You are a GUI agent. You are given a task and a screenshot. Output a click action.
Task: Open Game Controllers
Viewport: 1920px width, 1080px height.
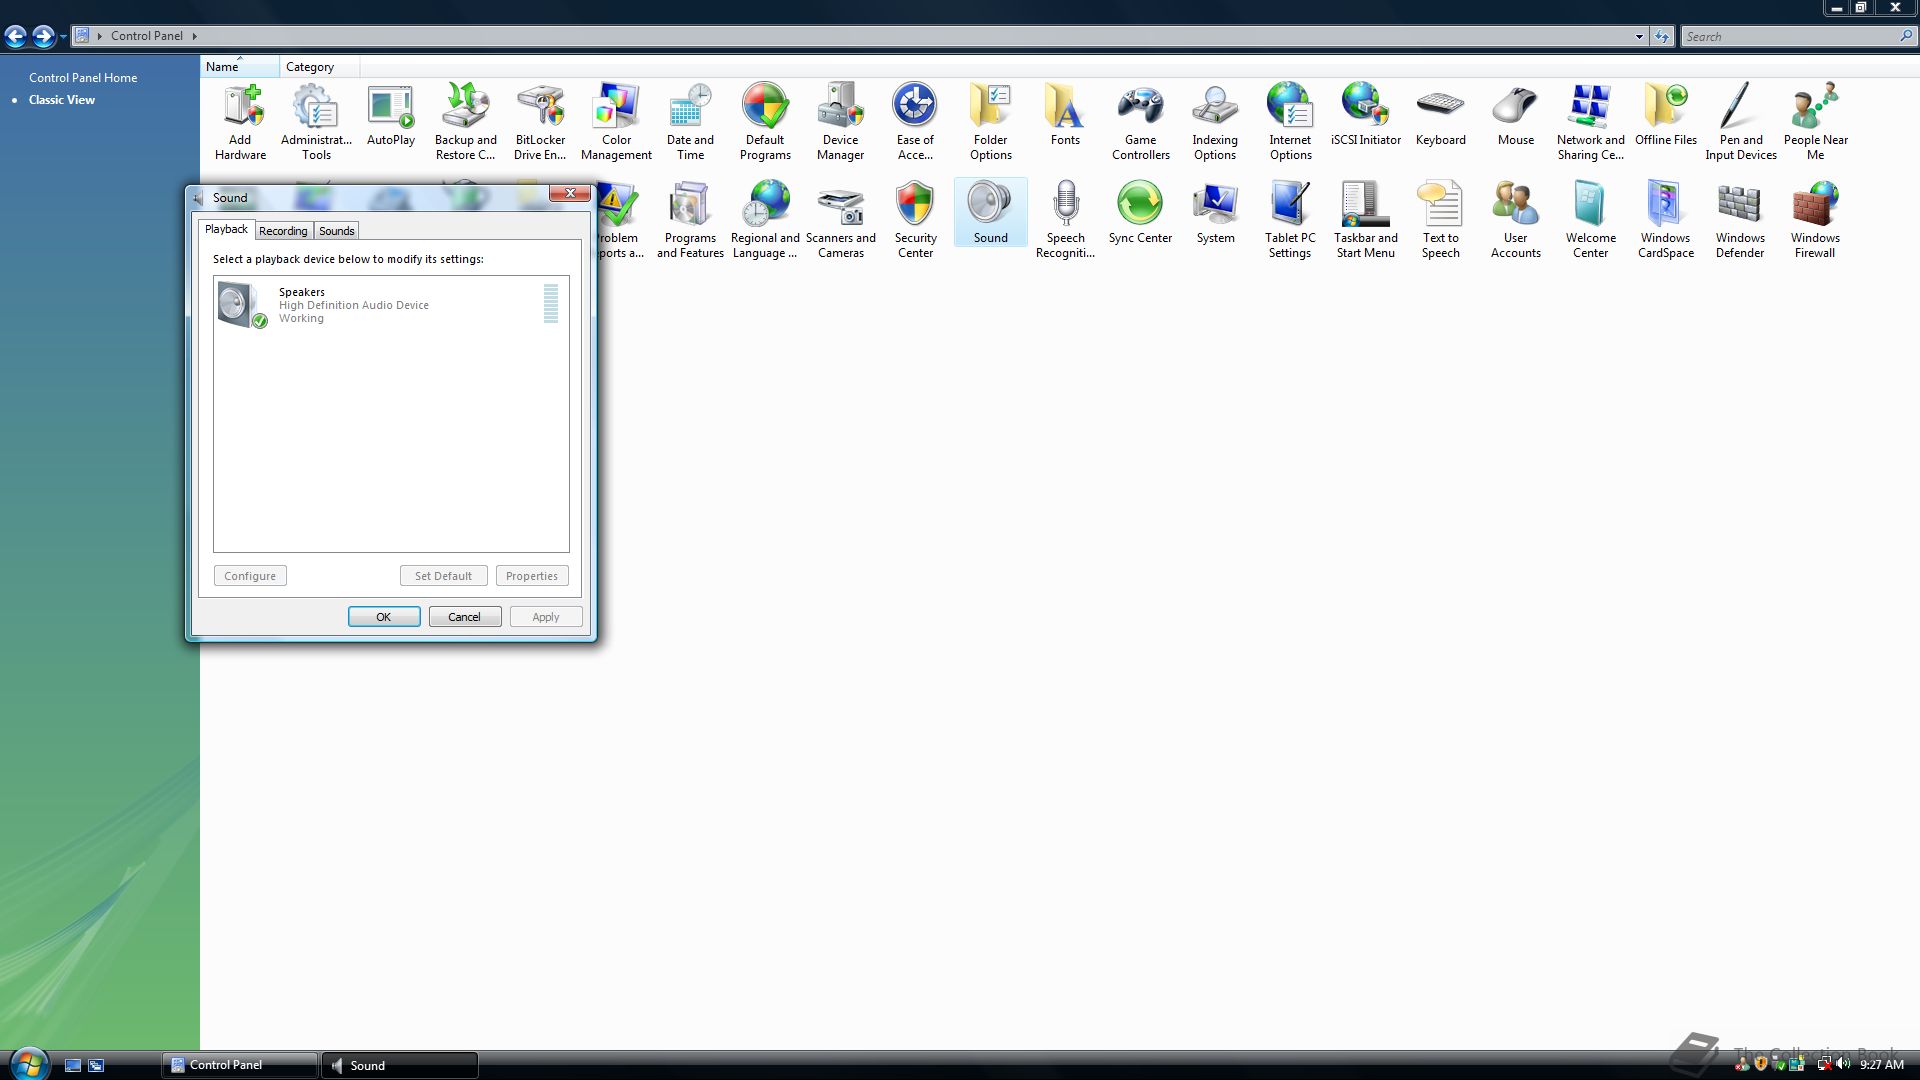(x=1141, y=121)
